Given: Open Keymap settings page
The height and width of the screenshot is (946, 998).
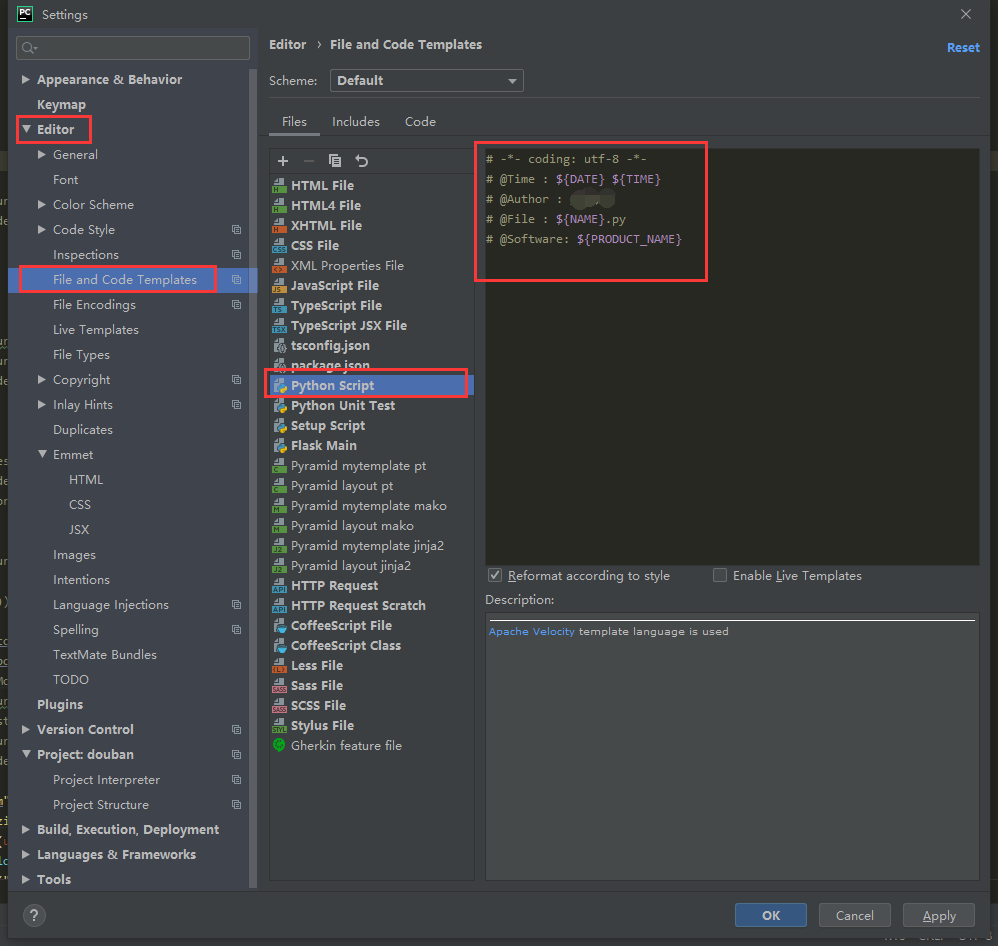Looking at the screenshot, I should 61,104.
